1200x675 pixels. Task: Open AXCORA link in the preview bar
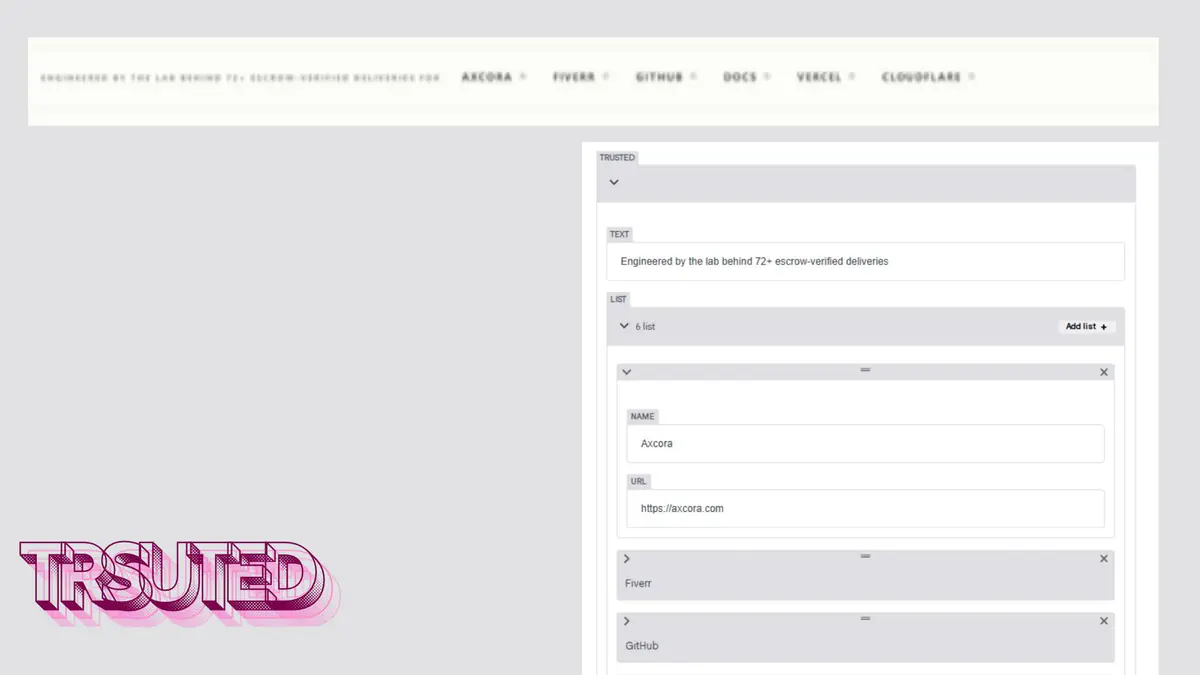(x=487, y=77)
